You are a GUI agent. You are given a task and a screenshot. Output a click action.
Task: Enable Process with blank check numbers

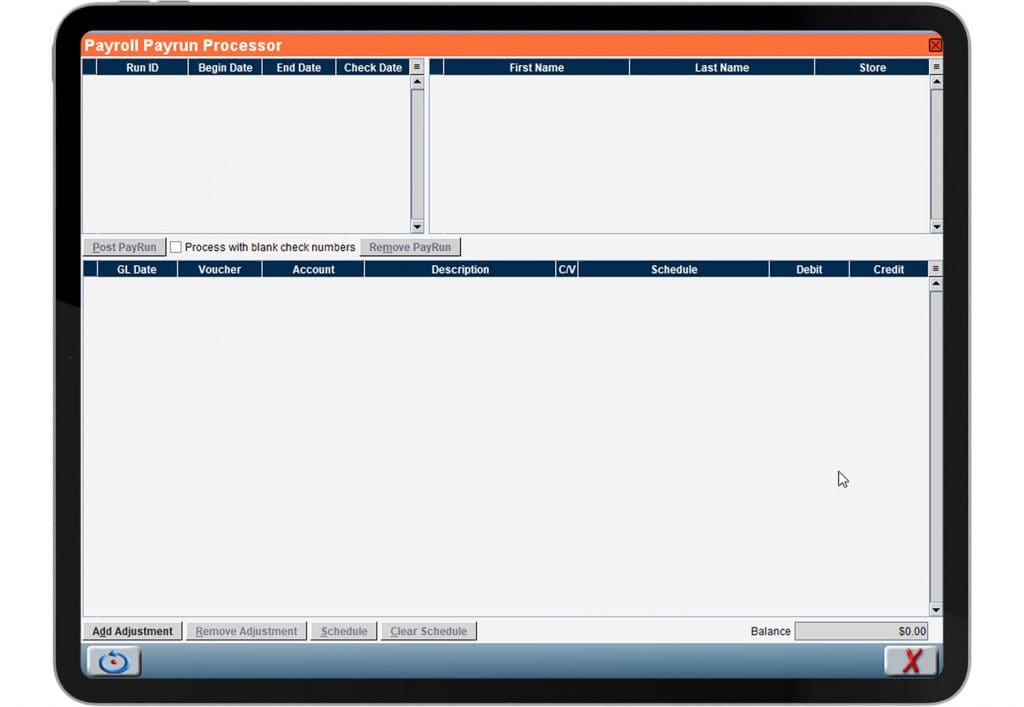(176, 246)
